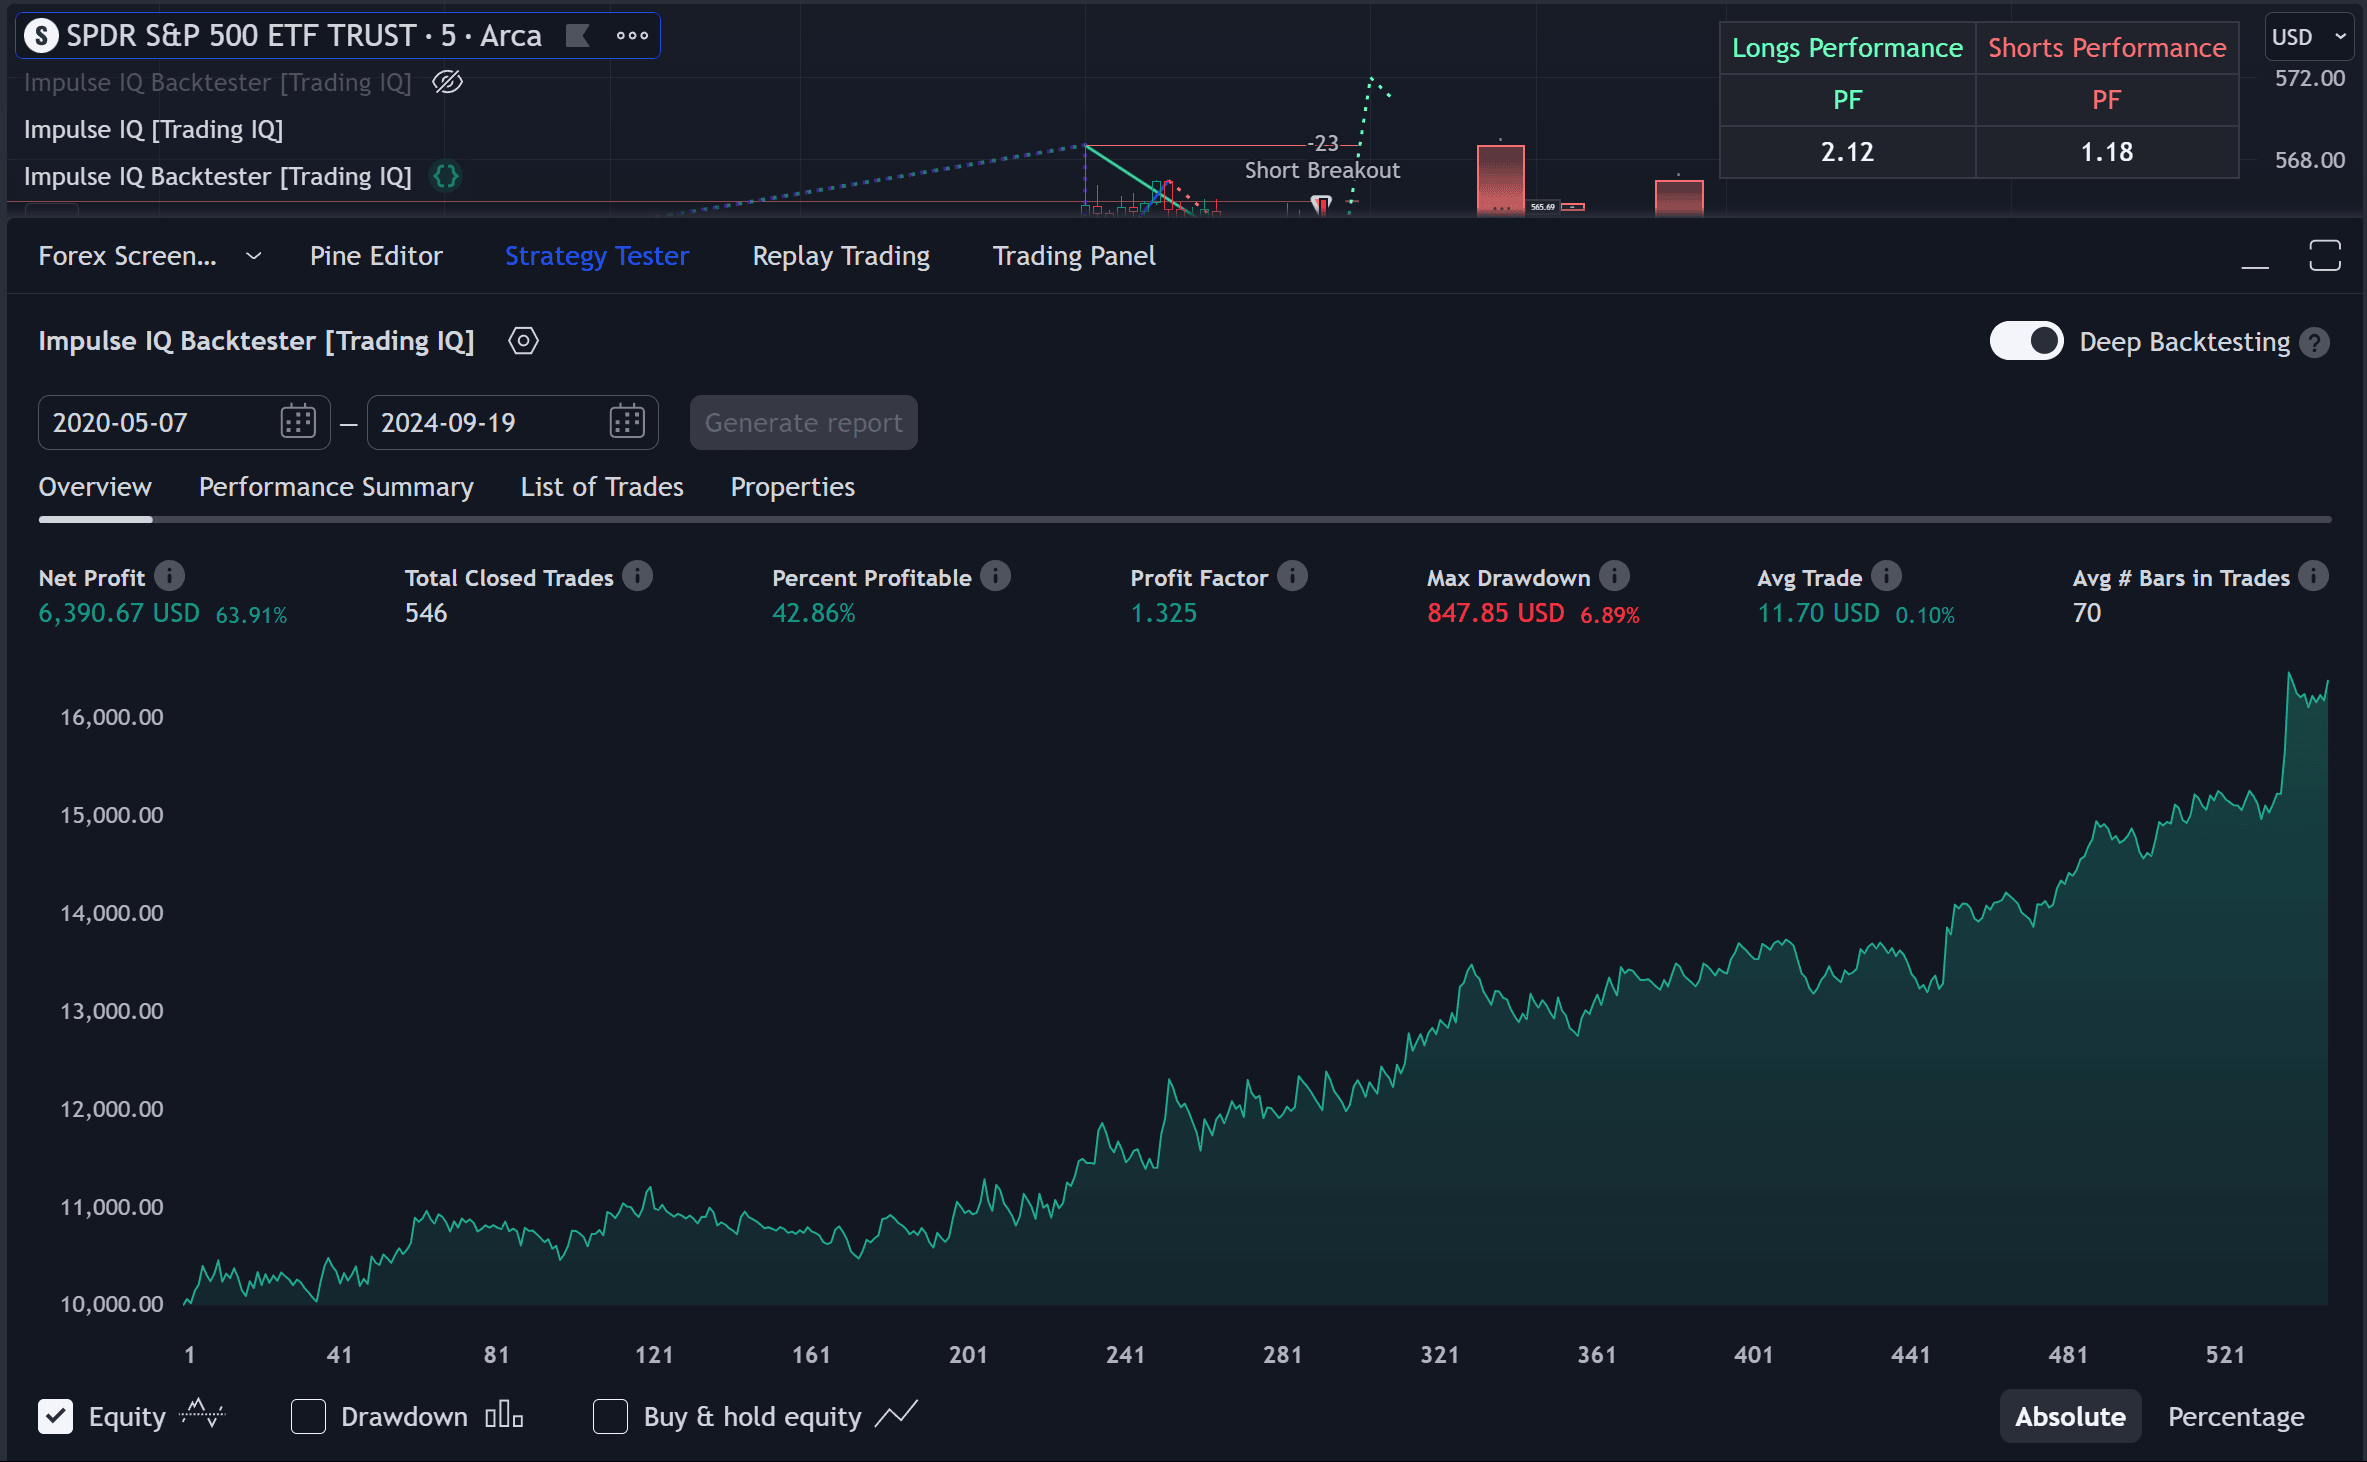The width and height of the screenshot is (2367, 1462).
Task: Click the flag icon beside Arca
Action: tap(578, 36)
